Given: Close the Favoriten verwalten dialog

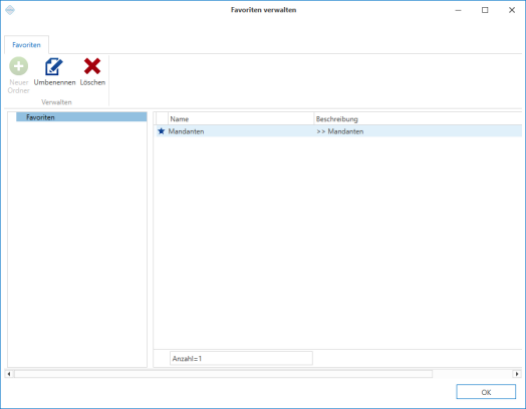Looking at the screenshot, I should [x=512, y=10].
